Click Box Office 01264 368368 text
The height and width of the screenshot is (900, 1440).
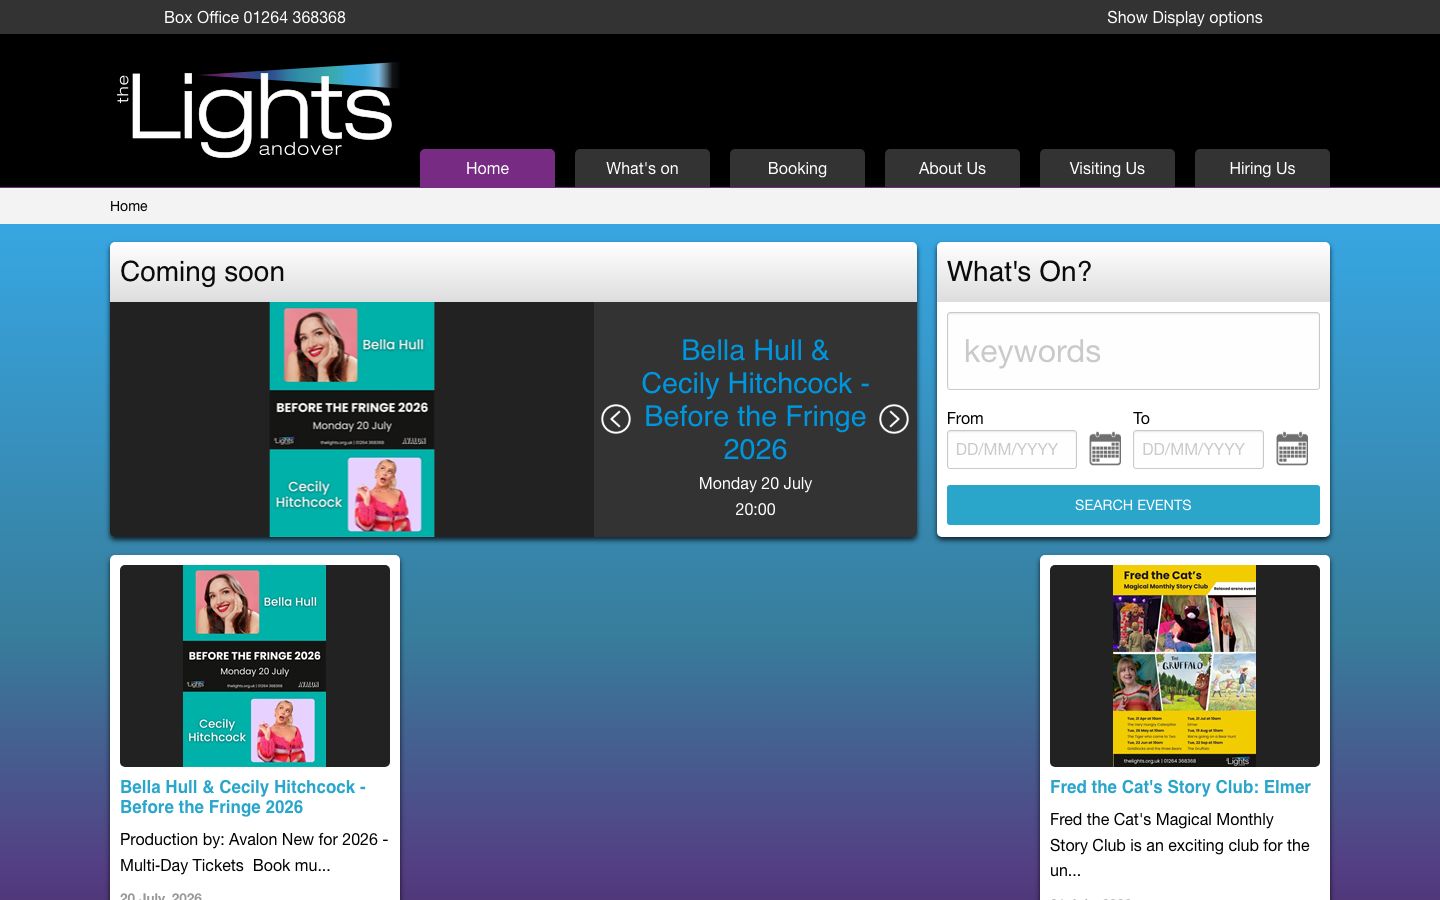(x=255, y=17)
